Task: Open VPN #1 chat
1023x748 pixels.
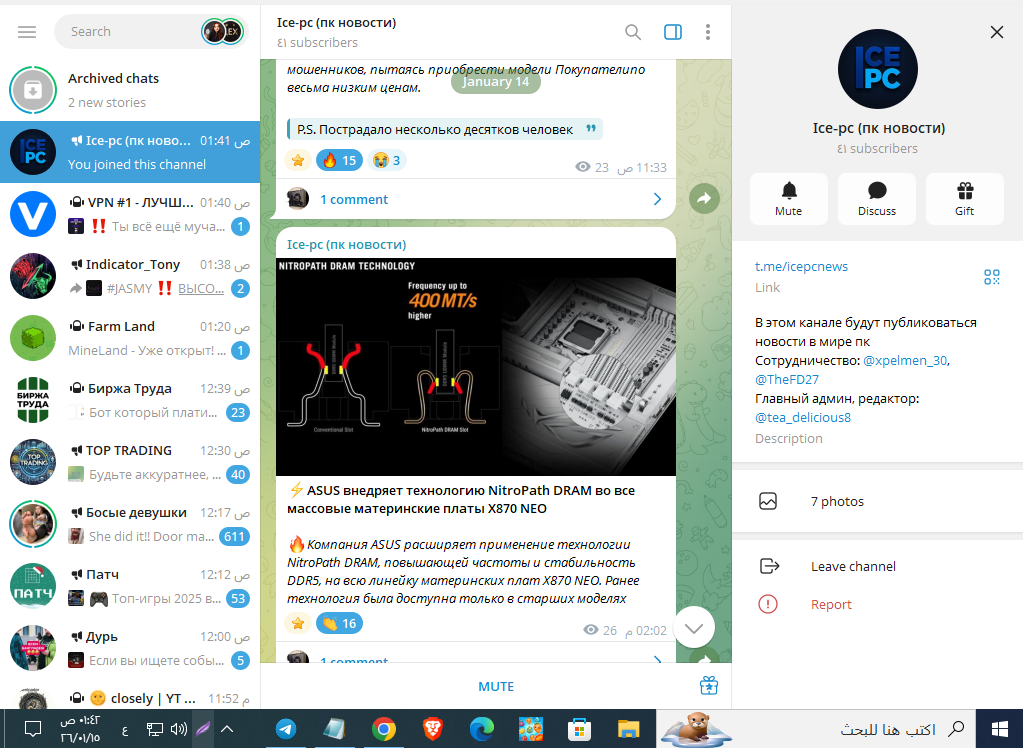Action: click(130, 214)
